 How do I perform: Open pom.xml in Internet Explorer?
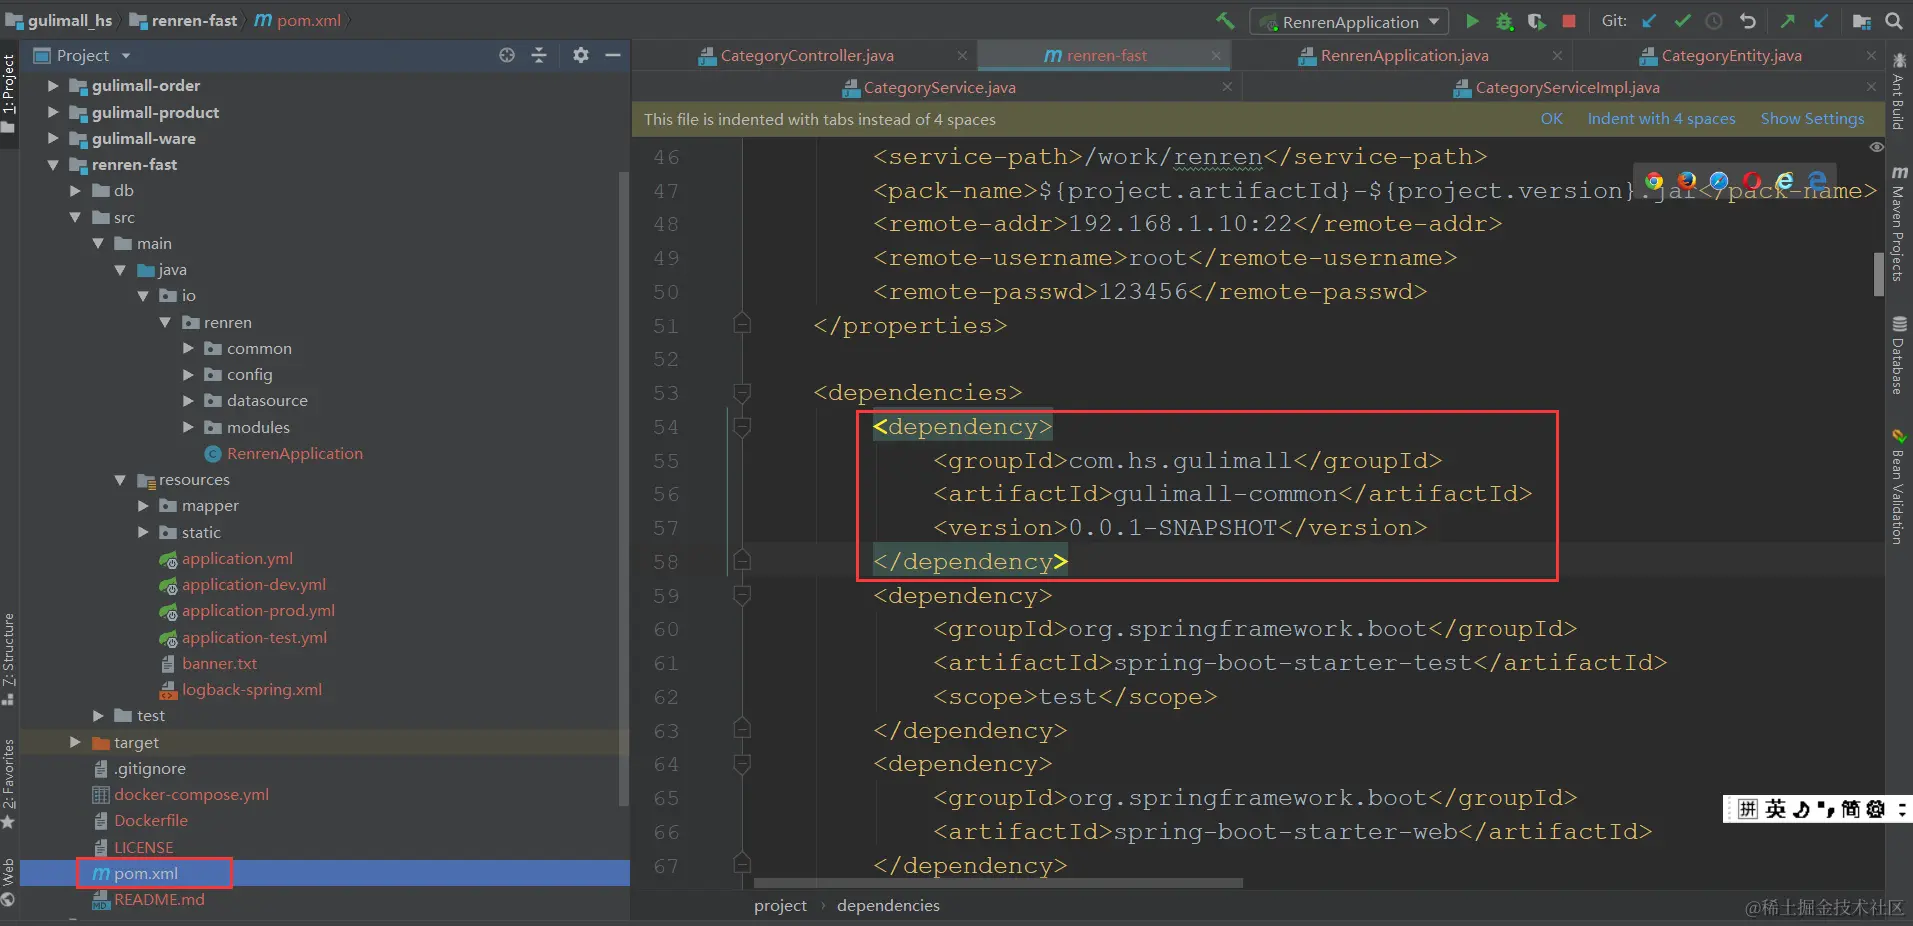(x=1785, y=181)
